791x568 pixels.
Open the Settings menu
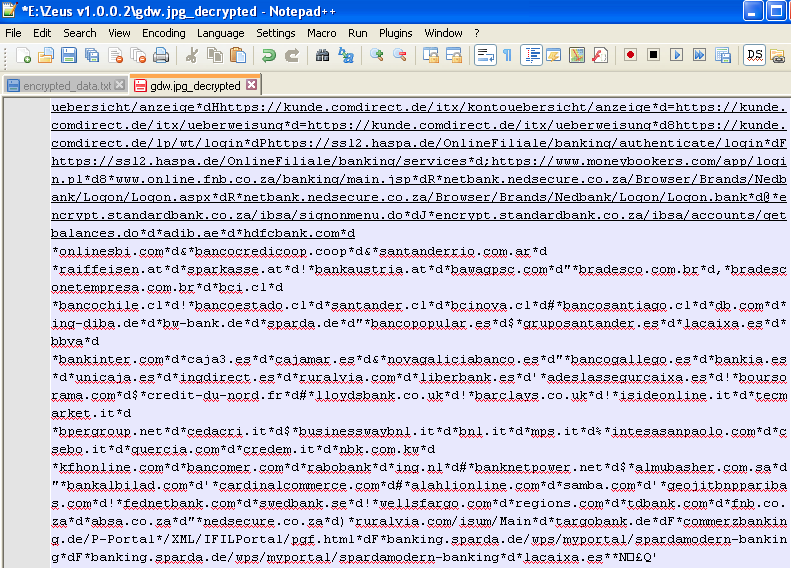click(x=275, y=33)
